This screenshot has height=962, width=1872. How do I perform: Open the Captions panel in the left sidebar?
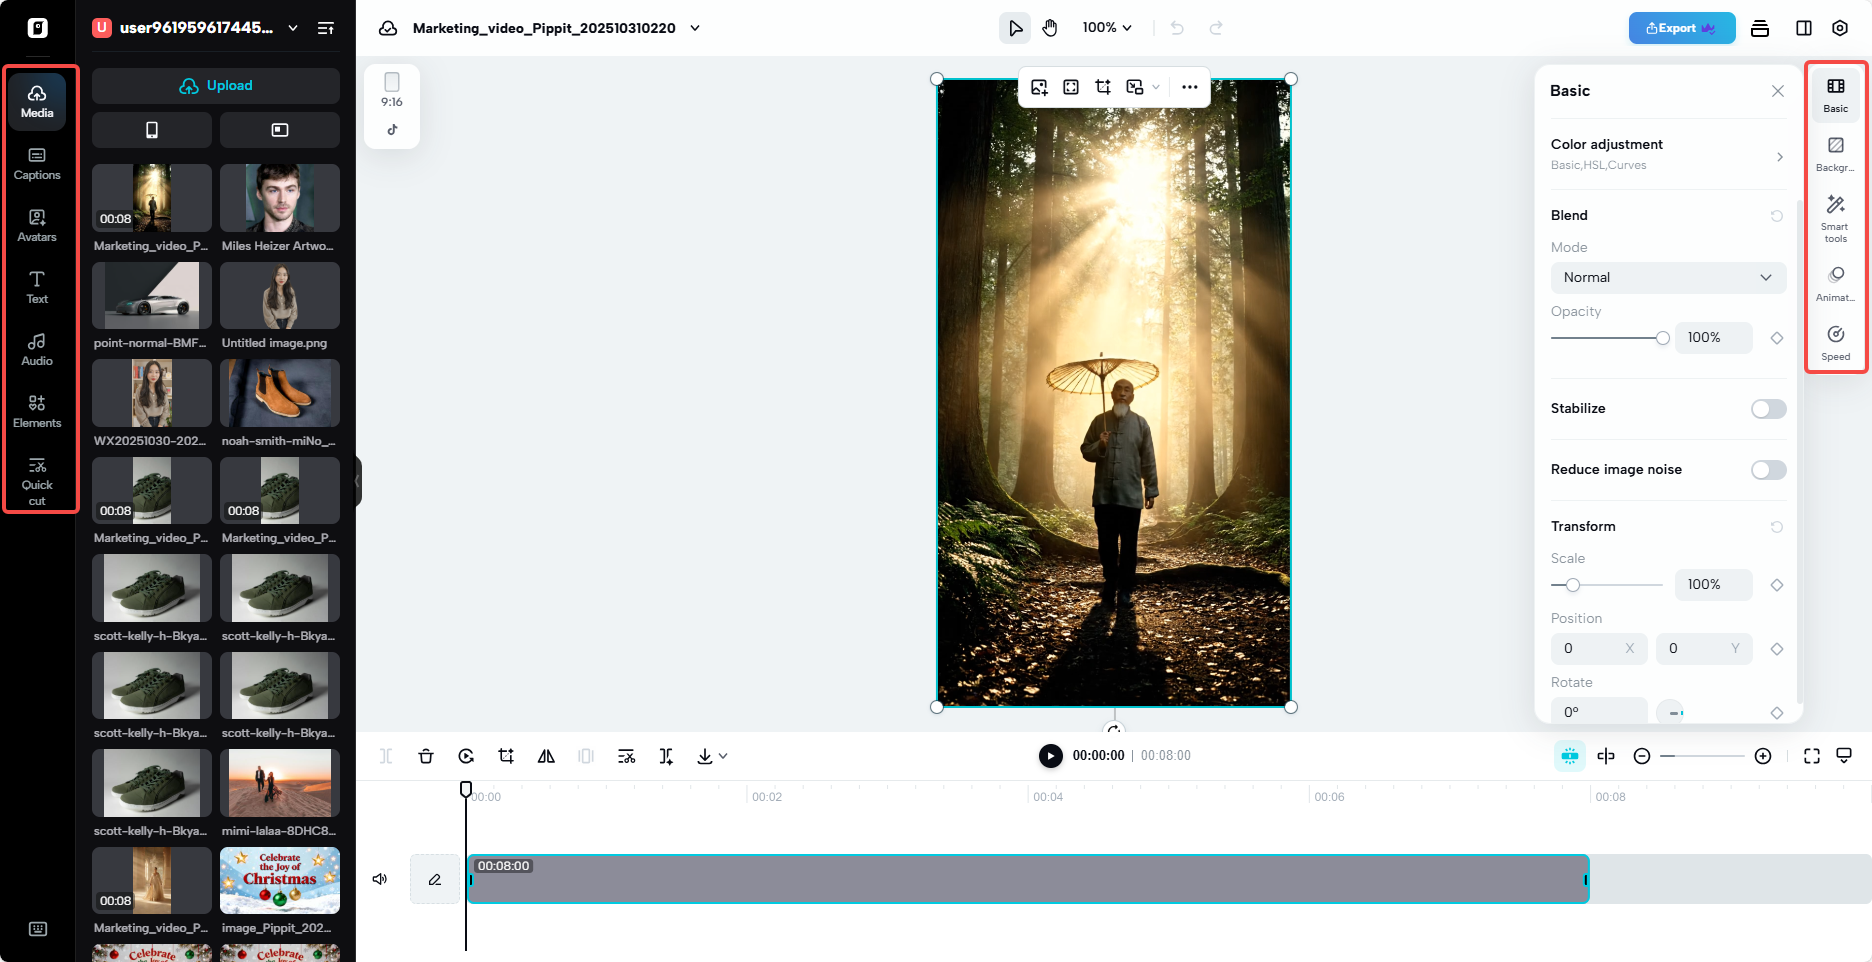coord(37,163)
